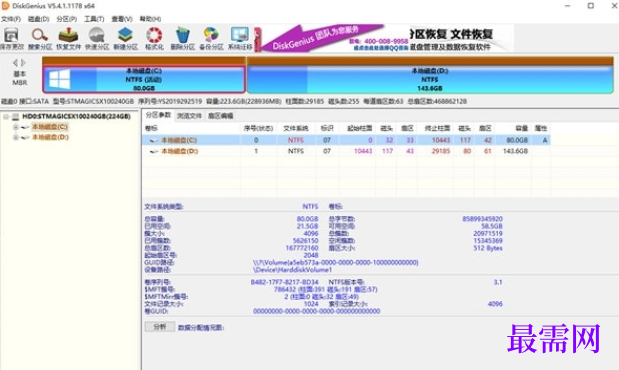Switch to the 浏览文件 tab

point(189,116)
